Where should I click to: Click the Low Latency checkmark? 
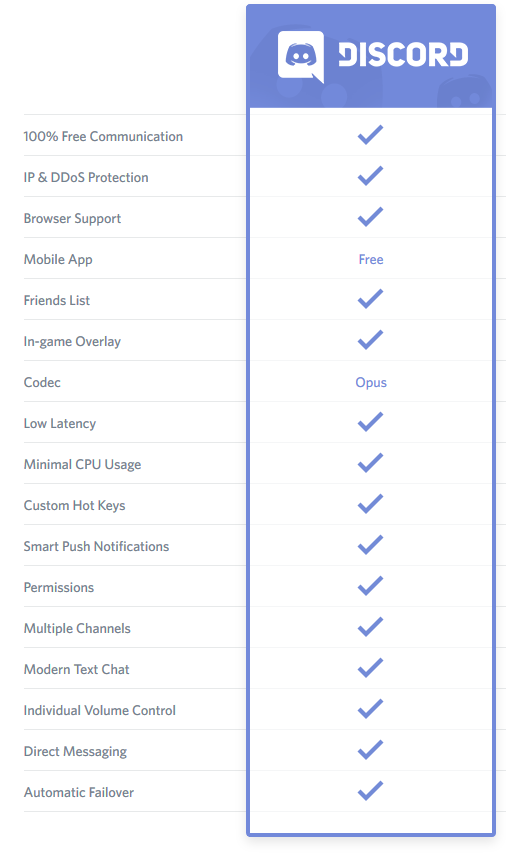pos(371,421)
